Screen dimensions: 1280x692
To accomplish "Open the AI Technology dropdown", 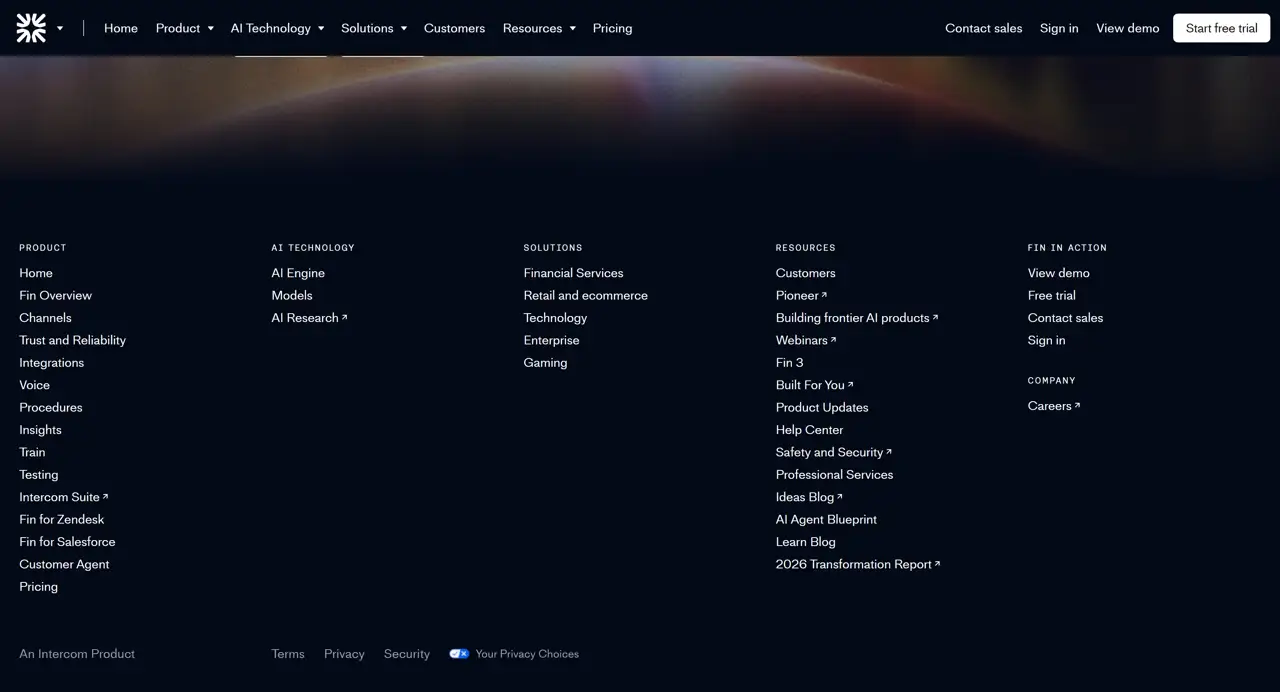I will pos(277,28).
